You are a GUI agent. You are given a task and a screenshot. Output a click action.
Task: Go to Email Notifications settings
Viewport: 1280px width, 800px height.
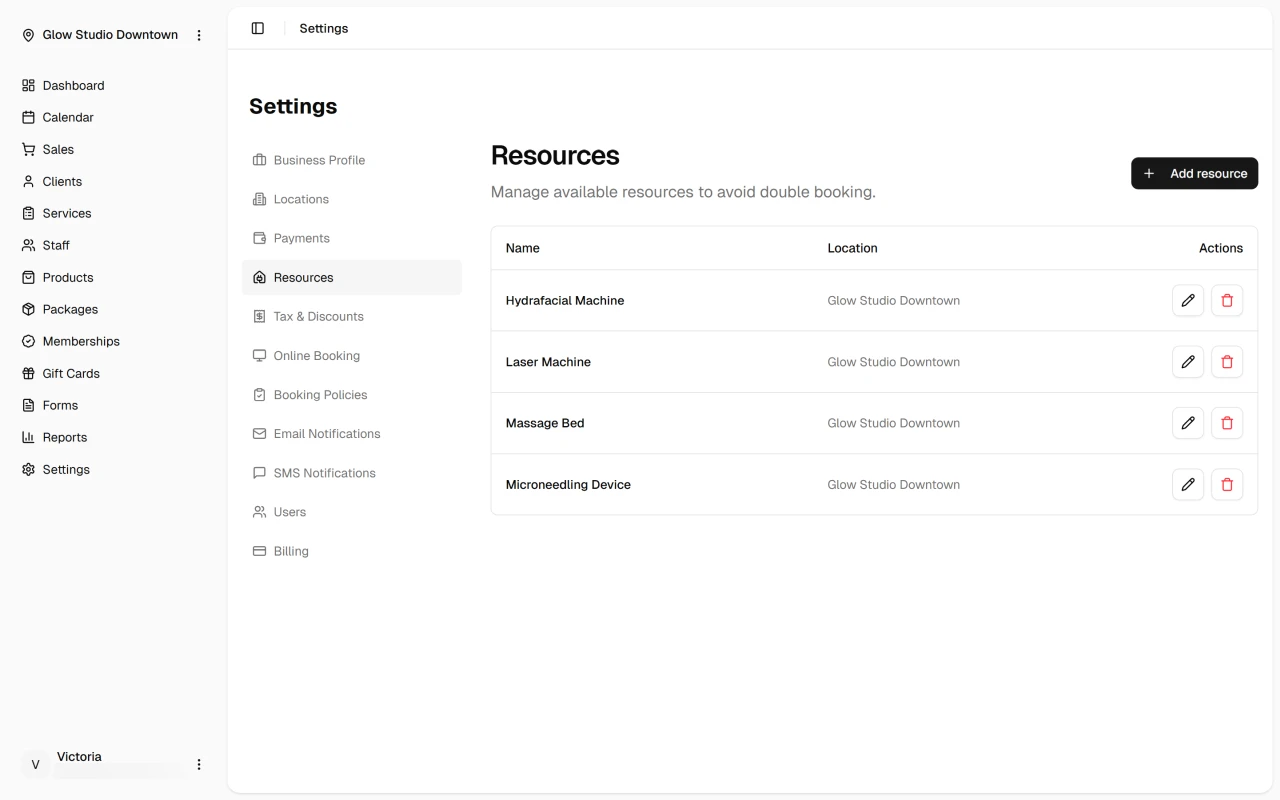[x=352, y=433]
